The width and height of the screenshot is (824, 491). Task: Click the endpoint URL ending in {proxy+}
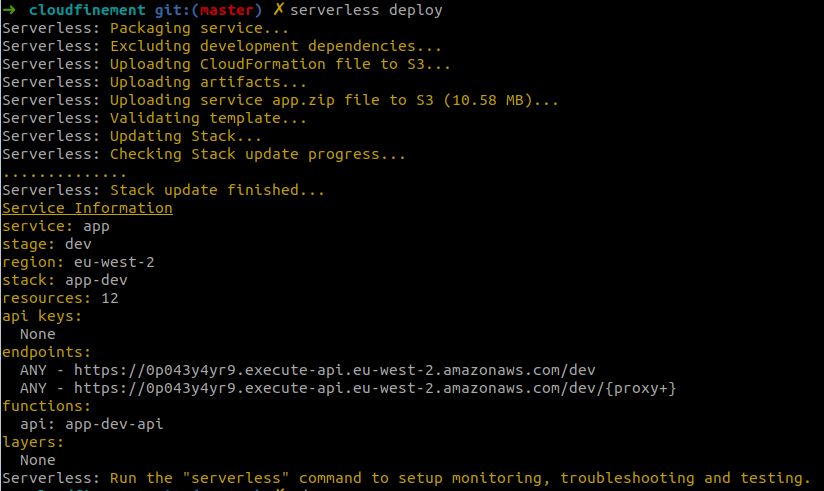coord(375,388)
